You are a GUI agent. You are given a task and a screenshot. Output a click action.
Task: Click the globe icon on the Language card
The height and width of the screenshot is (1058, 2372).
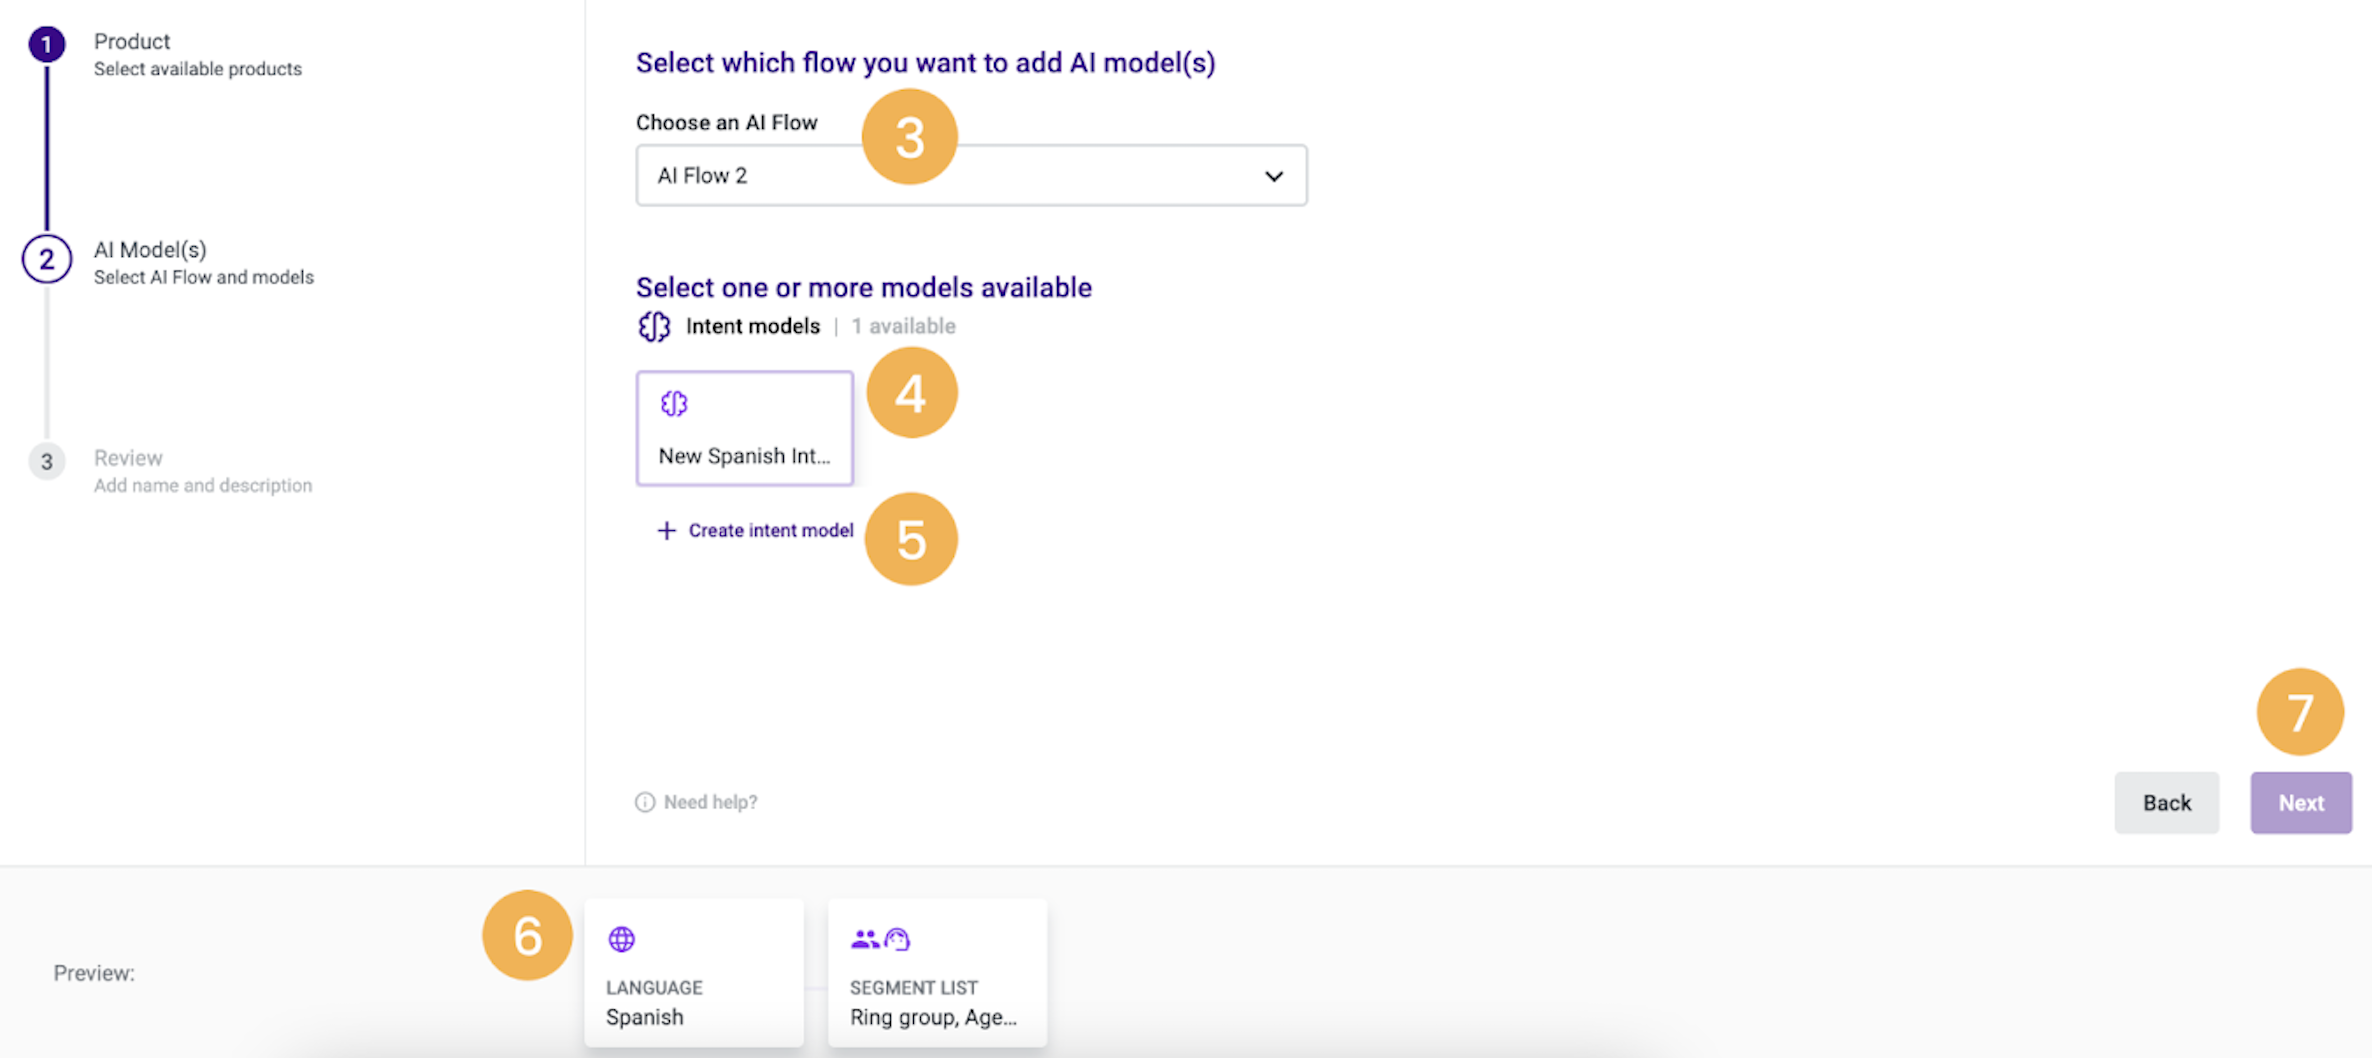click(622, 938)
